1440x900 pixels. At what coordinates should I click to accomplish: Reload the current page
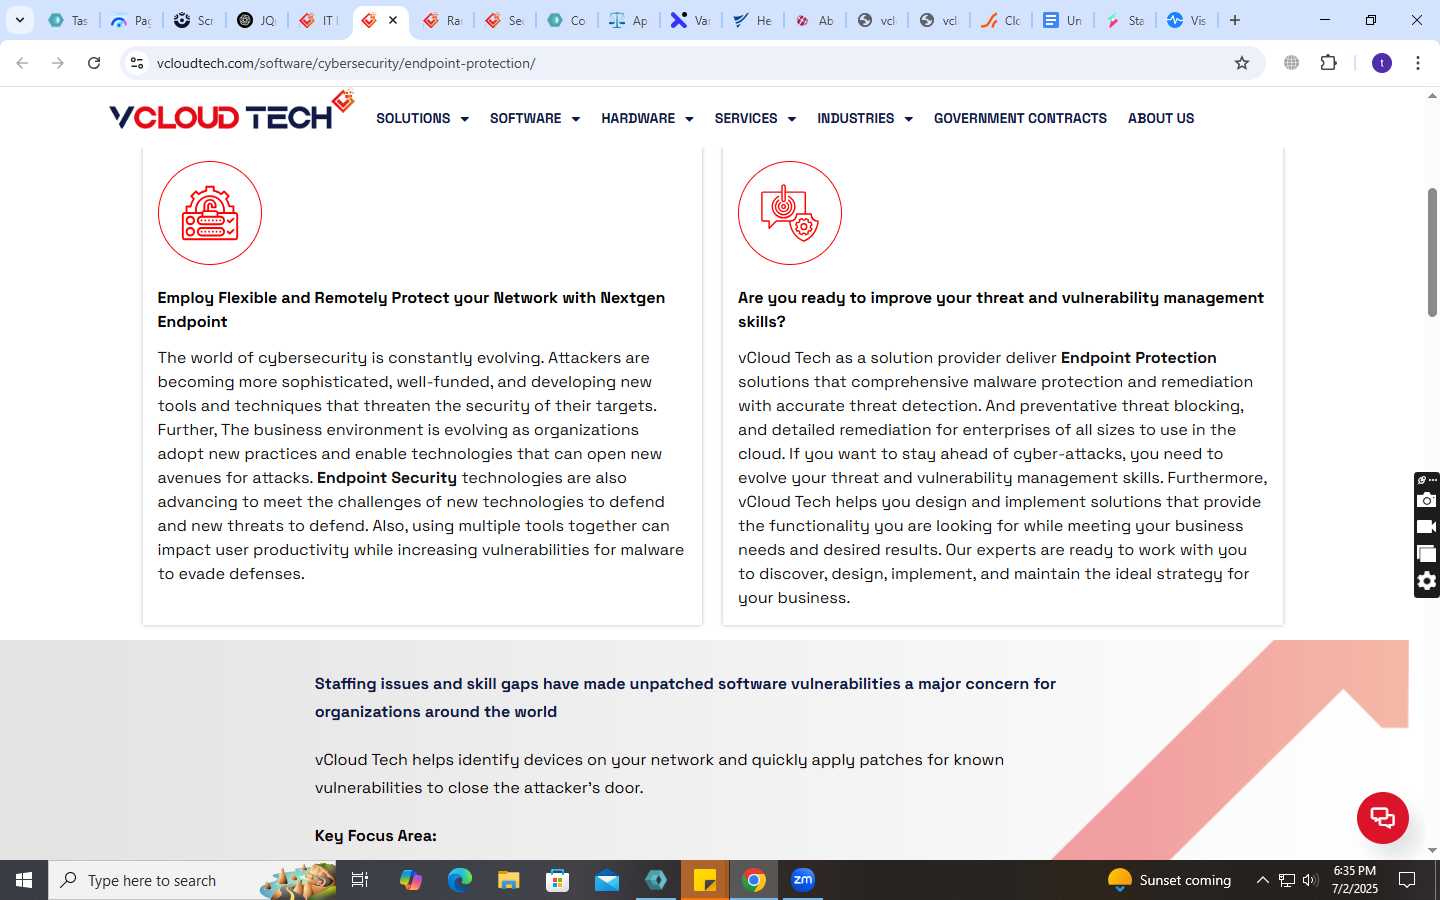(x=94, y=63)
